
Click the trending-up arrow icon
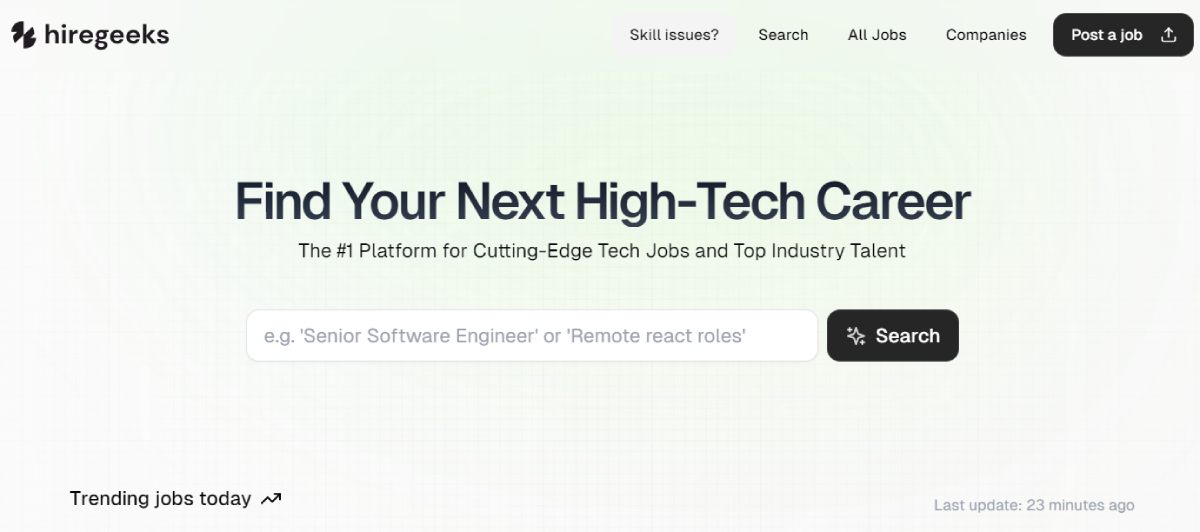271,498
